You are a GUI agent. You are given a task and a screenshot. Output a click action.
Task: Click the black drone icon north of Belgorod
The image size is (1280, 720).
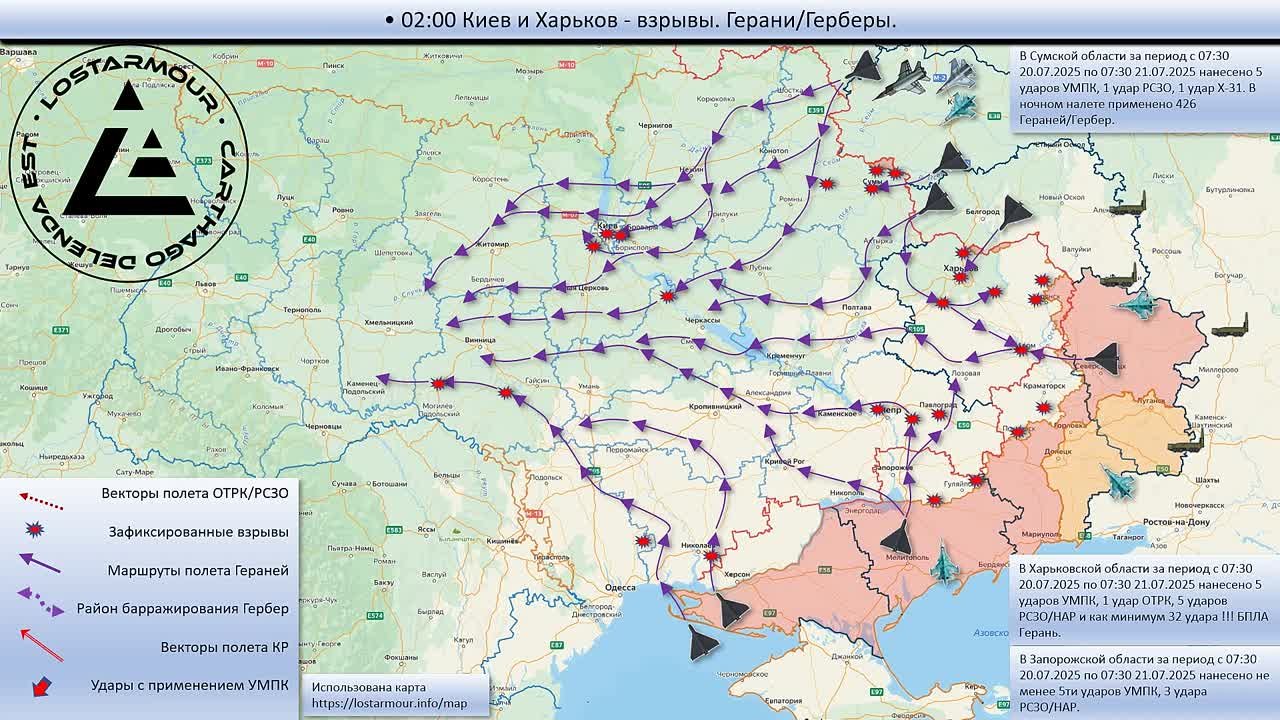[x=951, y=157]
